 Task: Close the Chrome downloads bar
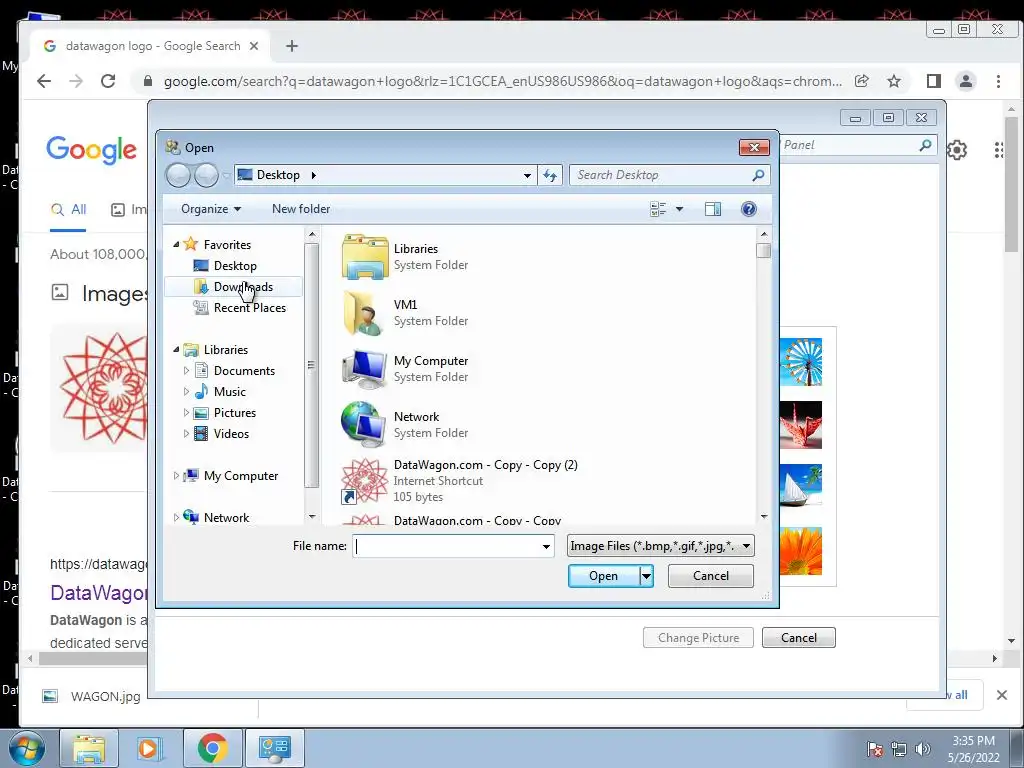tap(1001, 696)
